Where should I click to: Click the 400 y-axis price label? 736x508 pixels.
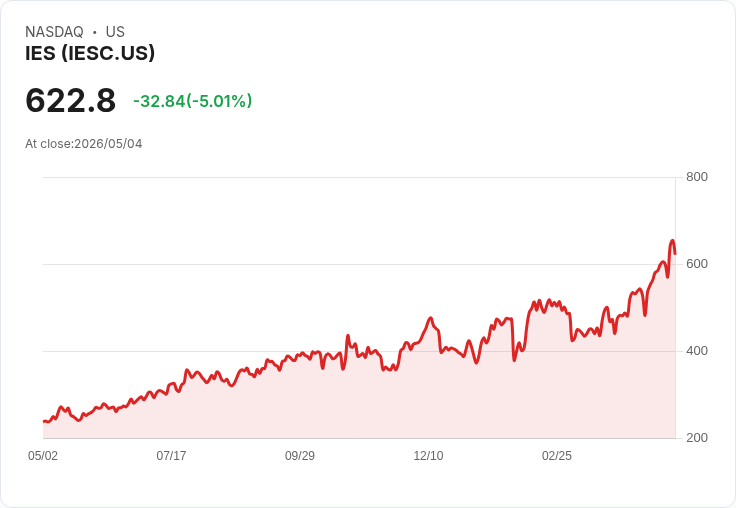tap(697, 351)
